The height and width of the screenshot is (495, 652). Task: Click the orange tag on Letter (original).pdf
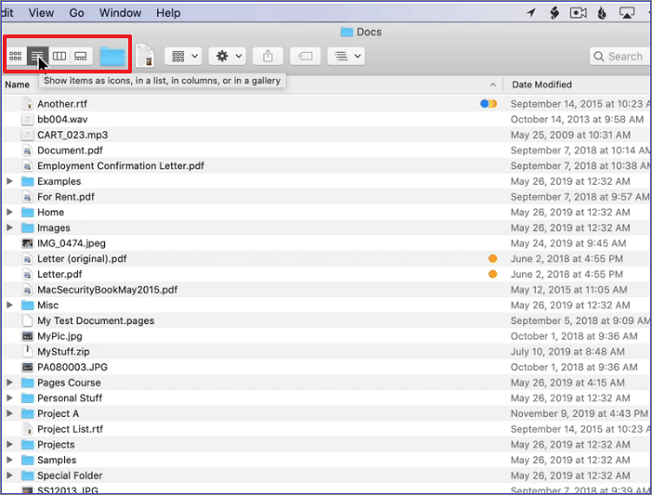(493, 259)
